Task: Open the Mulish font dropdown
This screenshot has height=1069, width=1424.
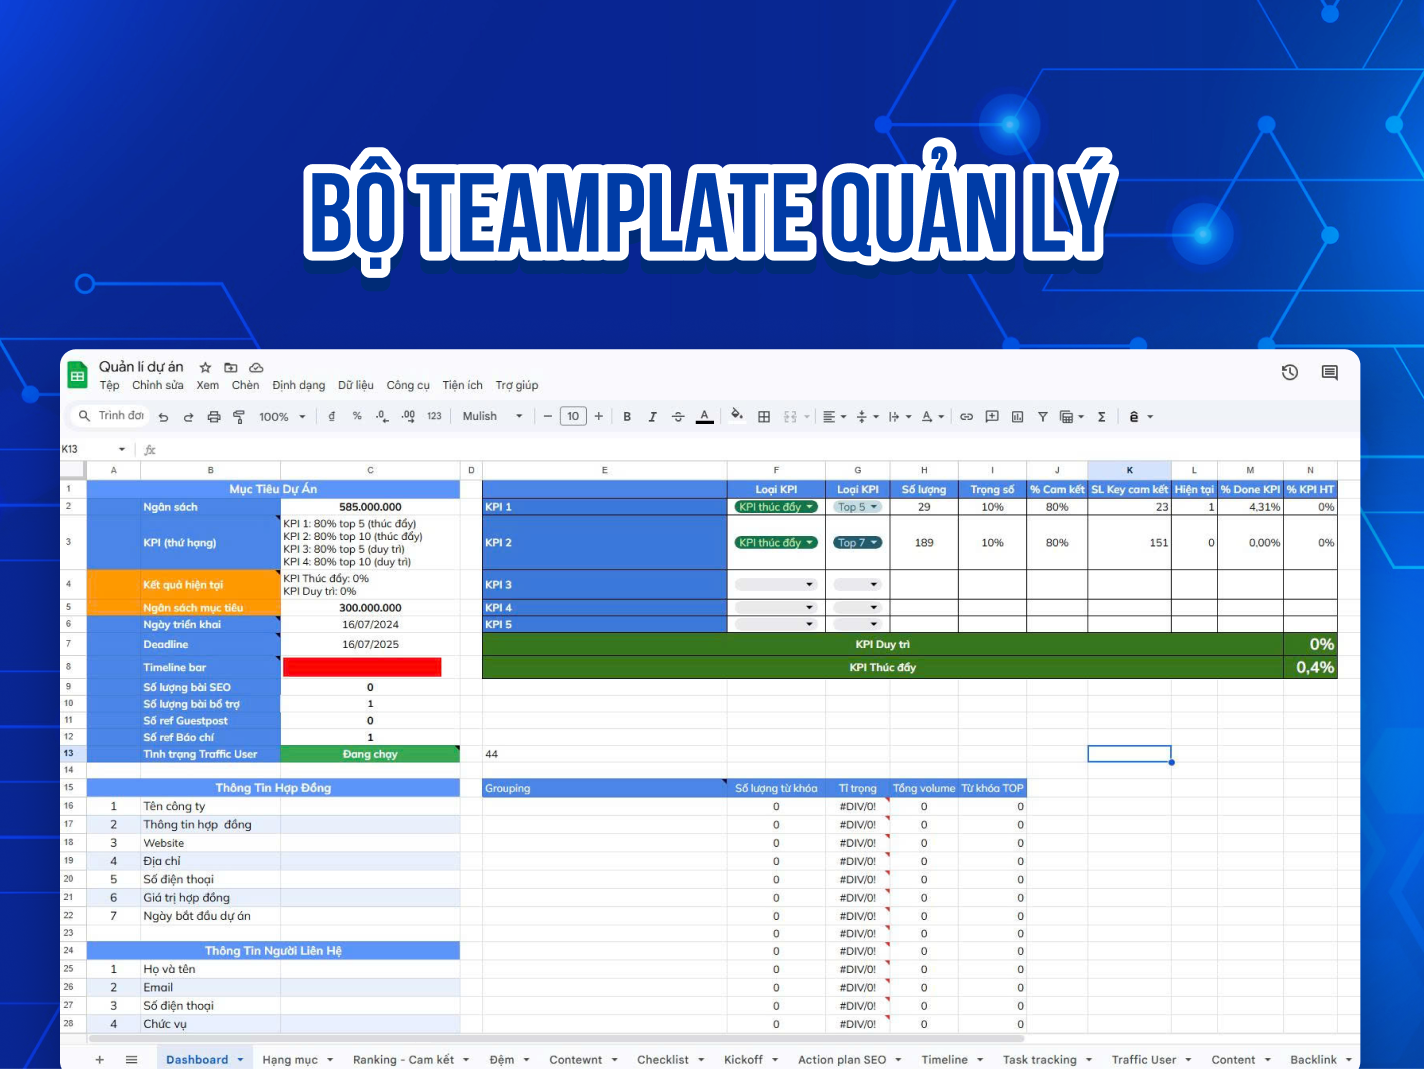Action: click(x=491, y=416)
